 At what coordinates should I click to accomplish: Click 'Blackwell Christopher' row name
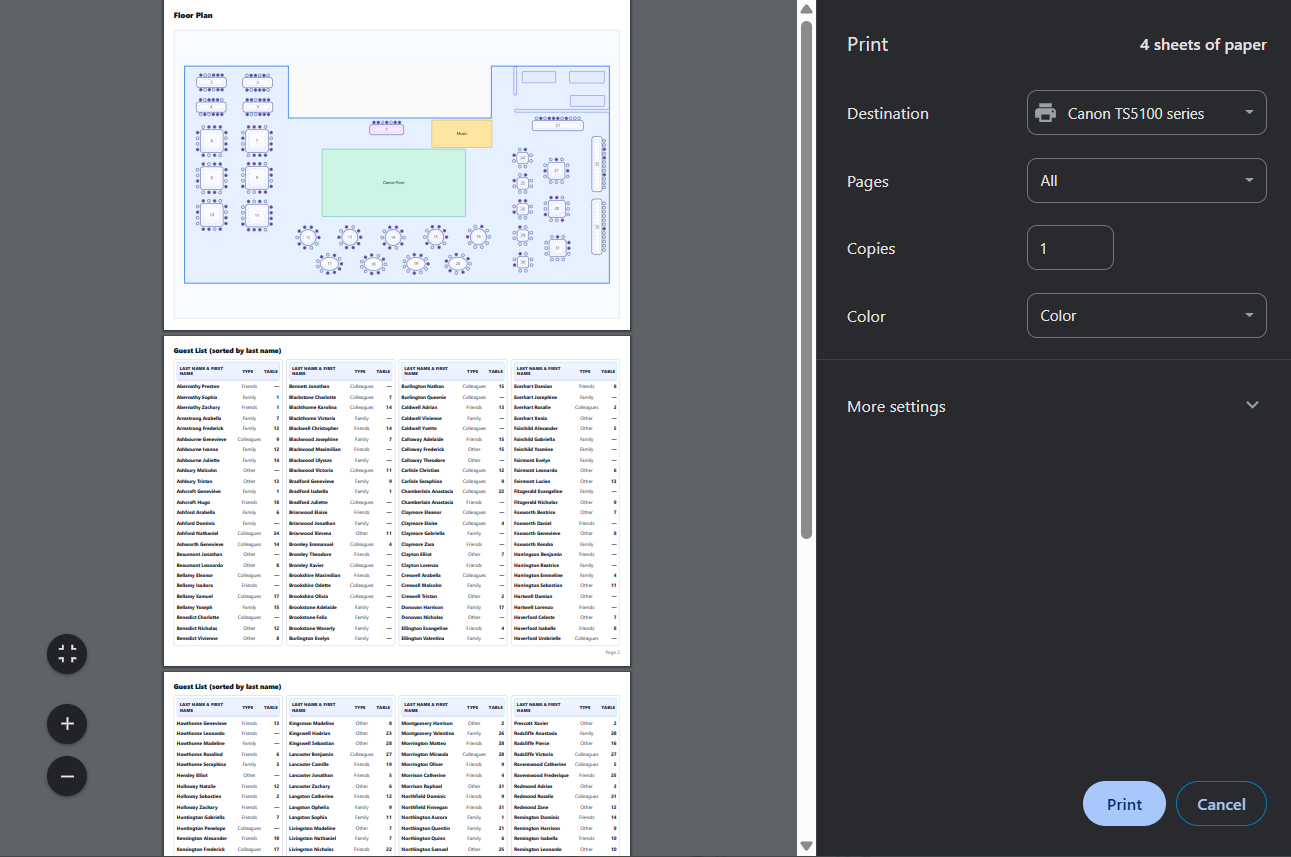point(314,428)
